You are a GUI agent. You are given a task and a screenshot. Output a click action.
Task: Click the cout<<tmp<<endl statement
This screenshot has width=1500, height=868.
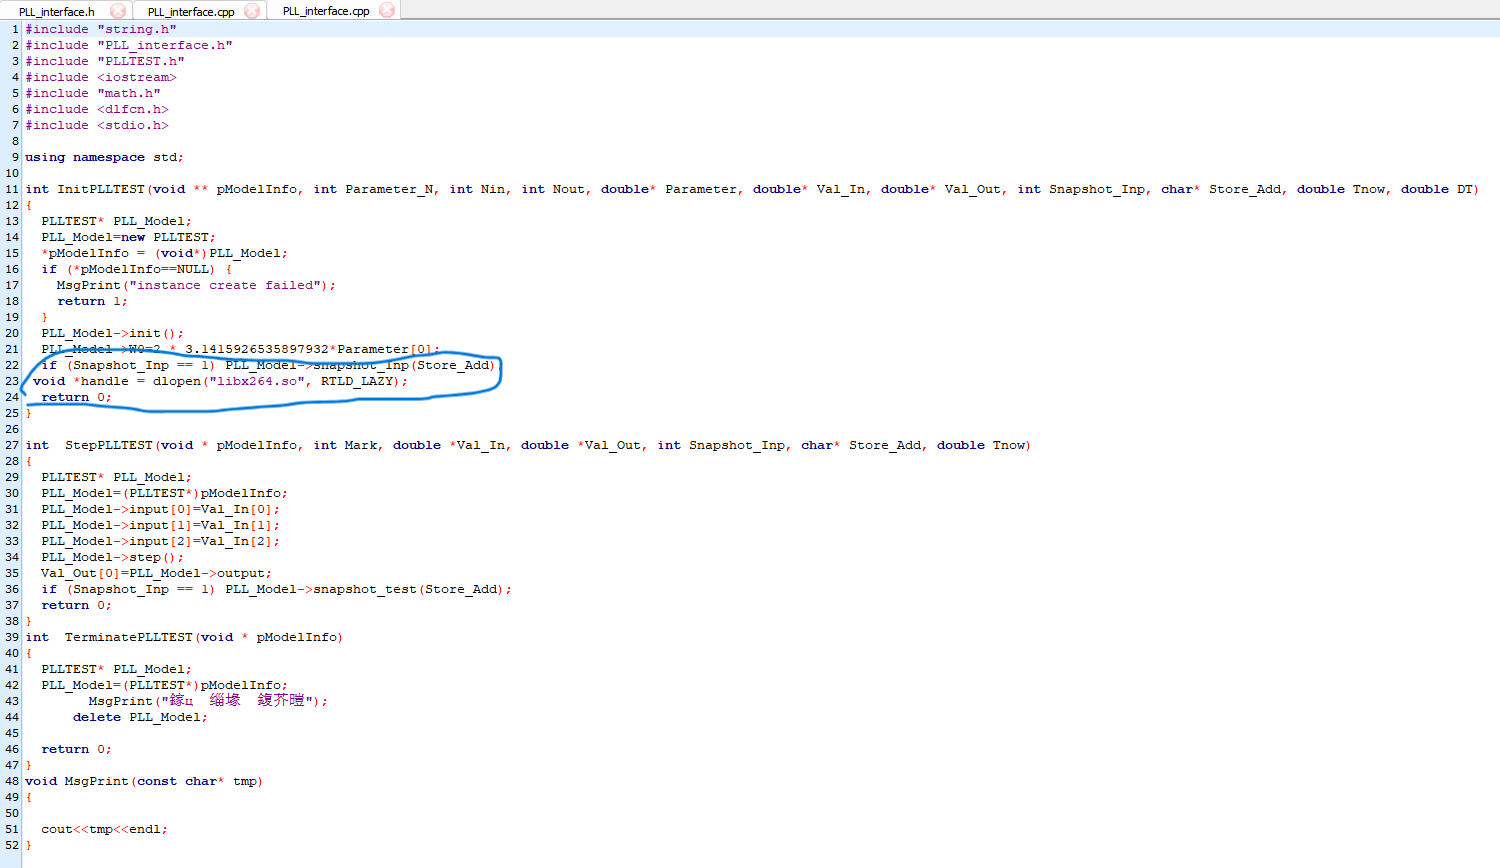coord(104,829)
